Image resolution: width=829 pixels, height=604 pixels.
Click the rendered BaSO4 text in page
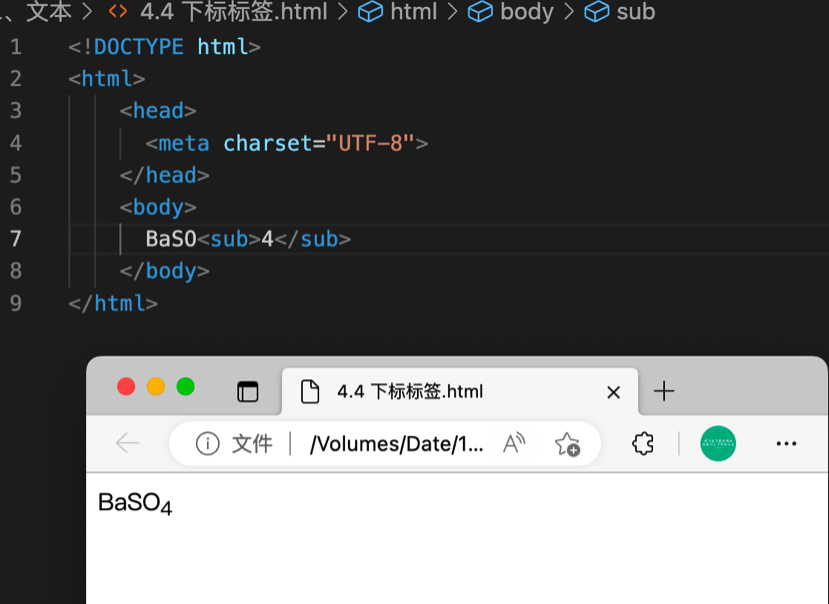click(135, 503)
